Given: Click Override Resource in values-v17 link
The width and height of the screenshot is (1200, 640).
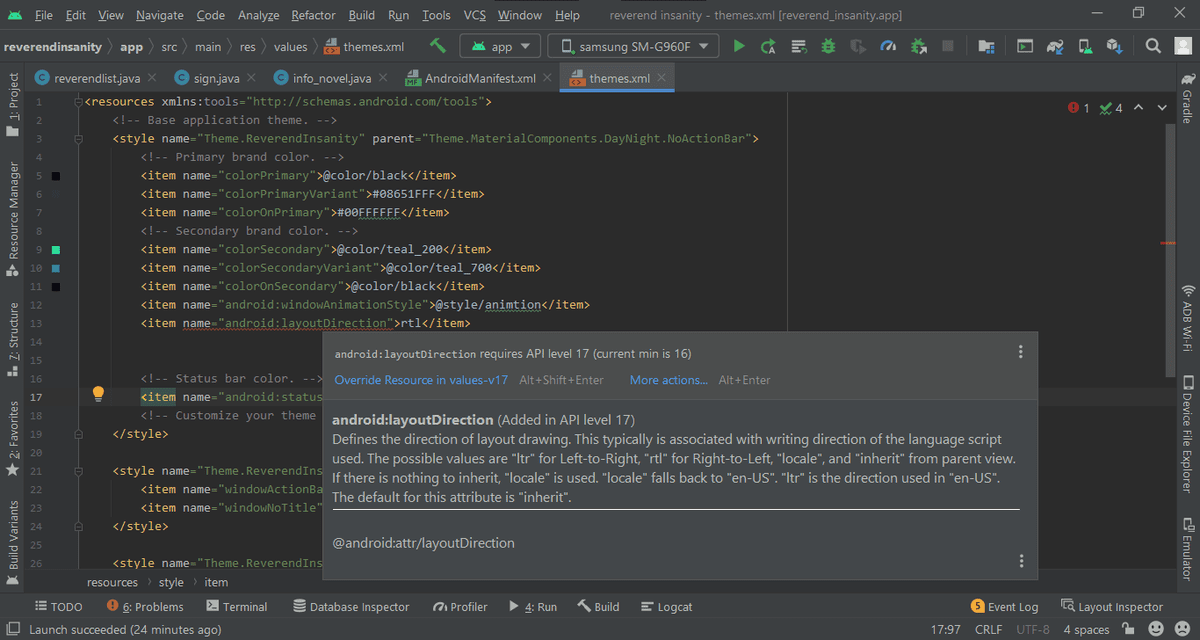Looking at the screenshot, I should pyautogui.click(x=421, y=380).
